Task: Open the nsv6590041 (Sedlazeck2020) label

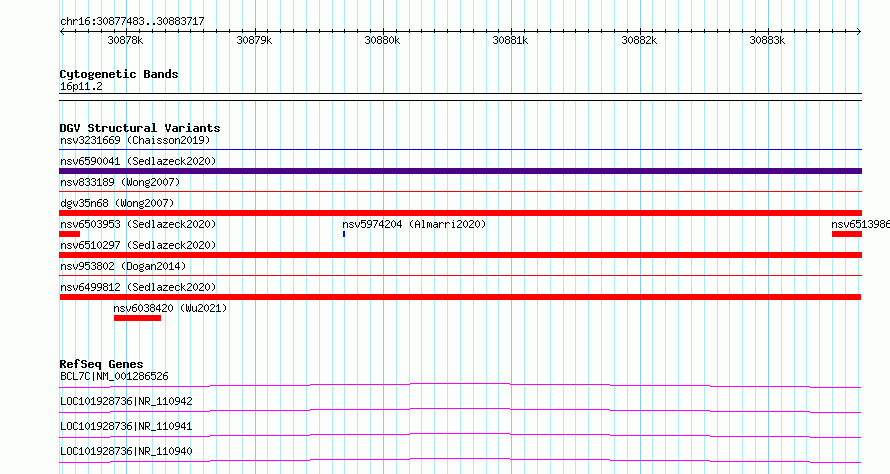Action: [x=138, y=161]
